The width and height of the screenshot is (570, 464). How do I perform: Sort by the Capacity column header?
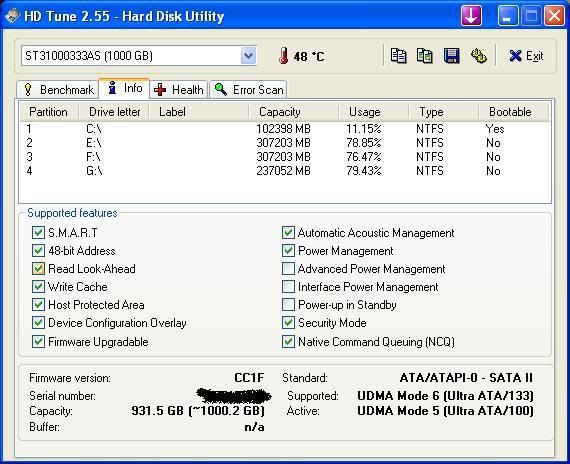[294, 112]
